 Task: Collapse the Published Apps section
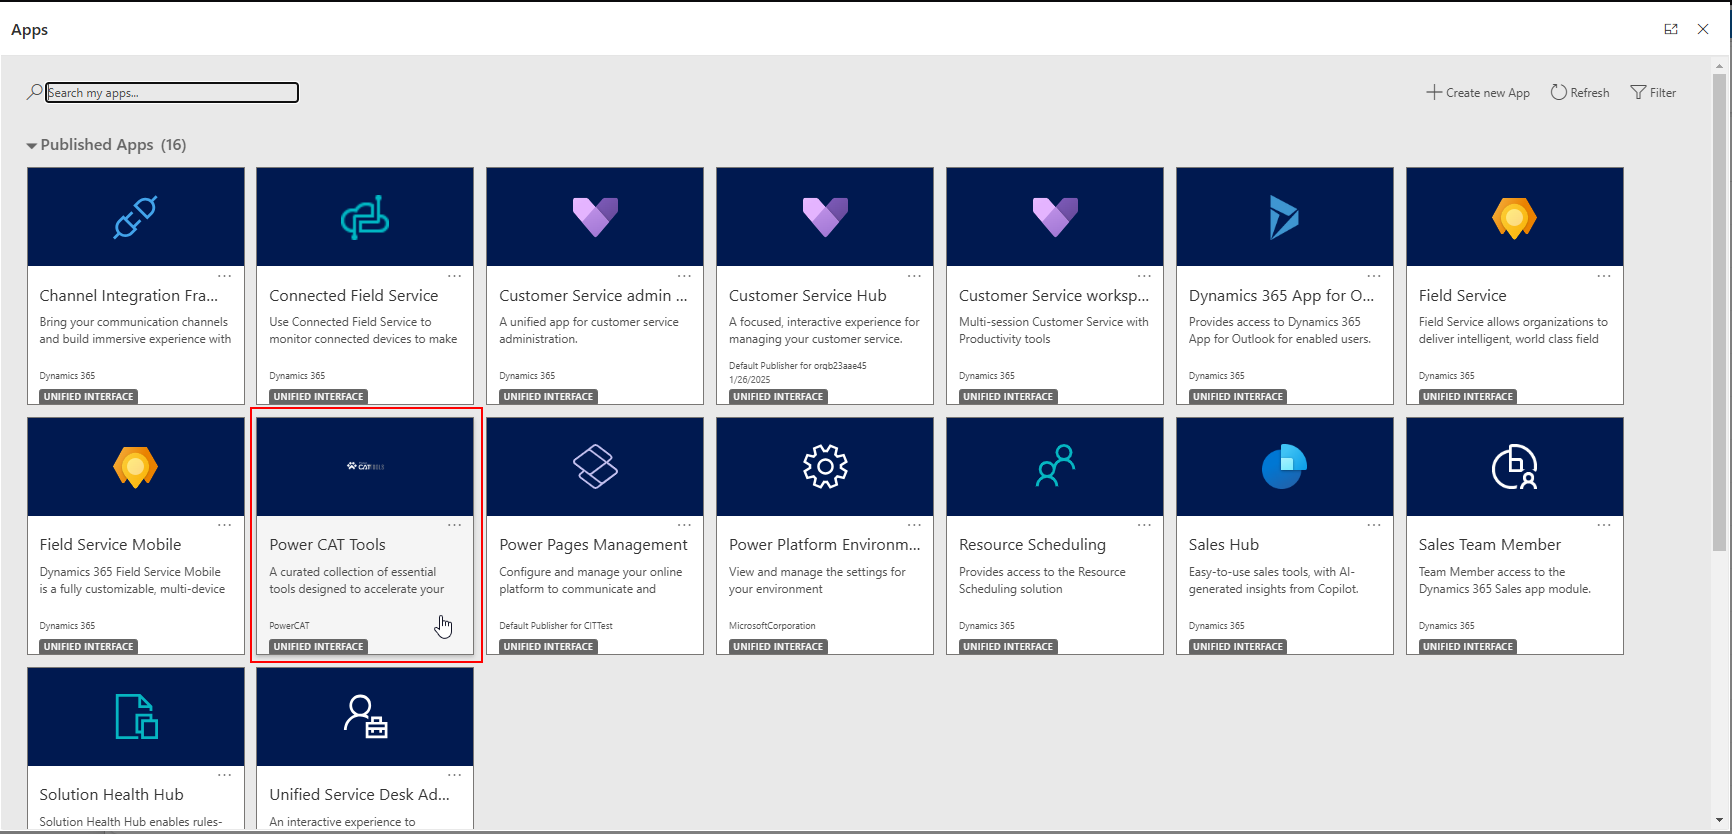tap(32, 146)
